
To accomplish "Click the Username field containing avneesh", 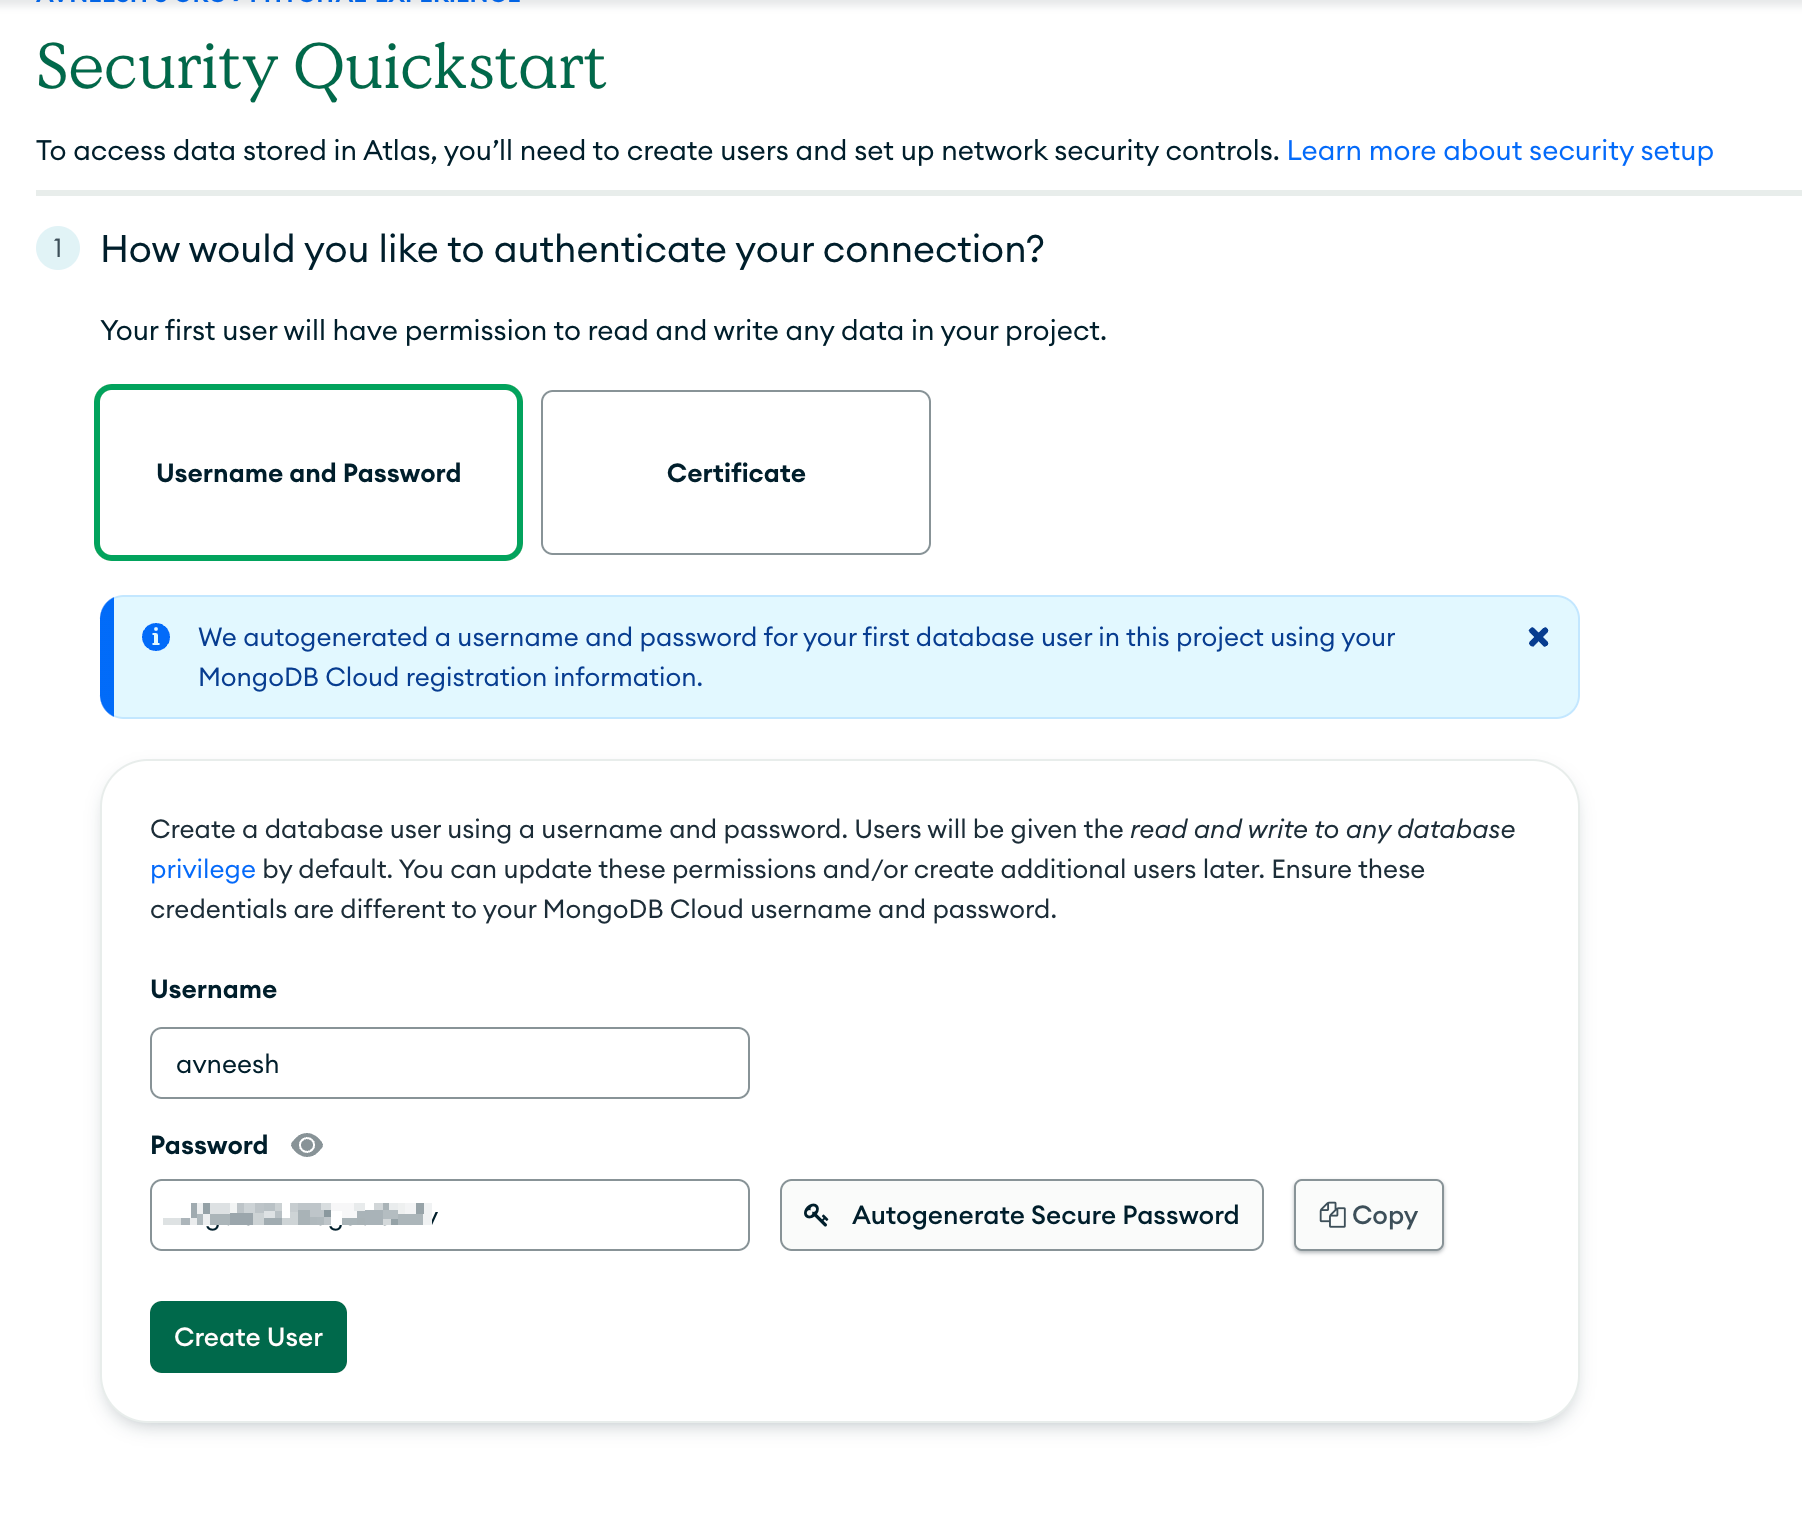I will coord(449,1063).
